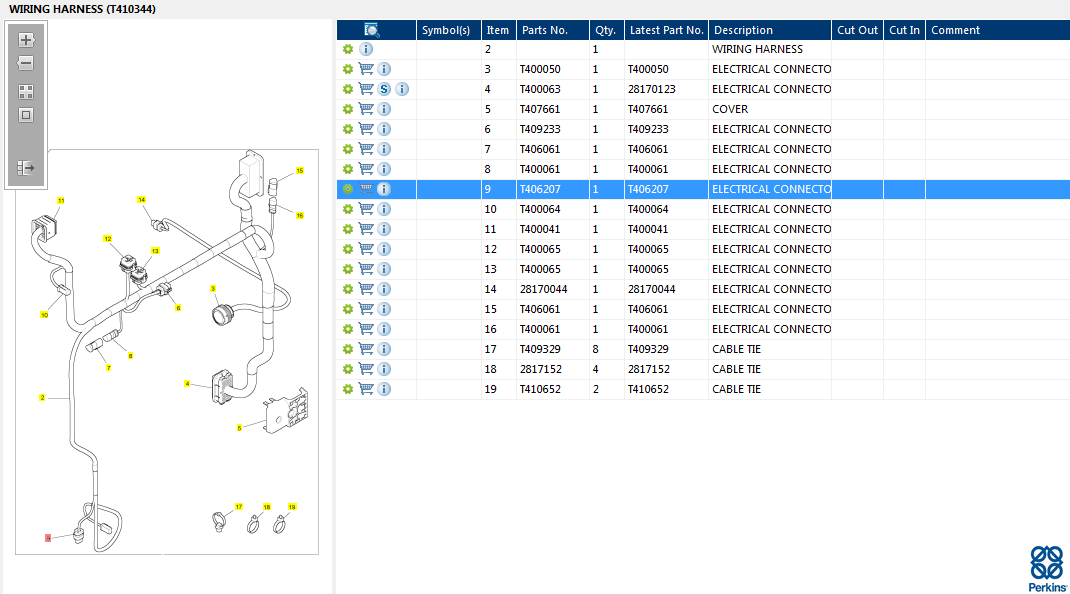Sort by Latest Part No. column header
This screenshot has width=1070, height=594.
click(666, 30)
